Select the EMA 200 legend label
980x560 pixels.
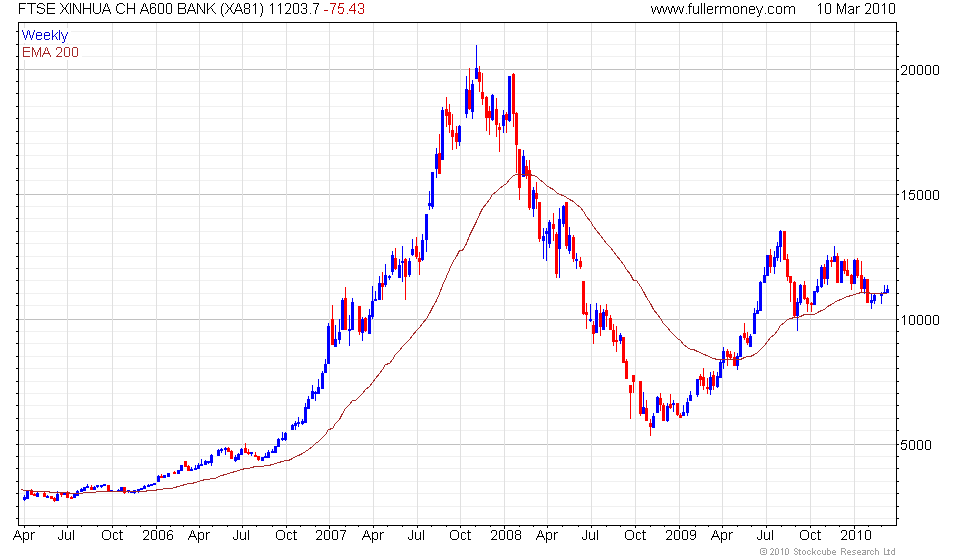click(x=50, y=52)
